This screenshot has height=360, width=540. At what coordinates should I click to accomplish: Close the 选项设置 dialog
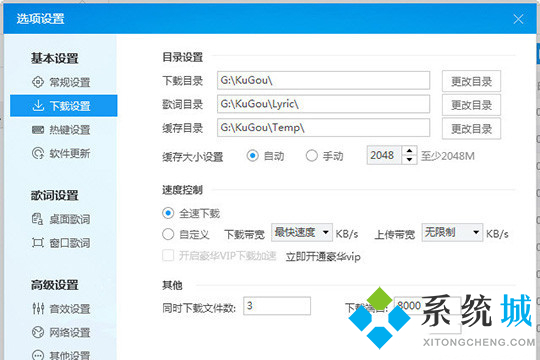(518, 19)
